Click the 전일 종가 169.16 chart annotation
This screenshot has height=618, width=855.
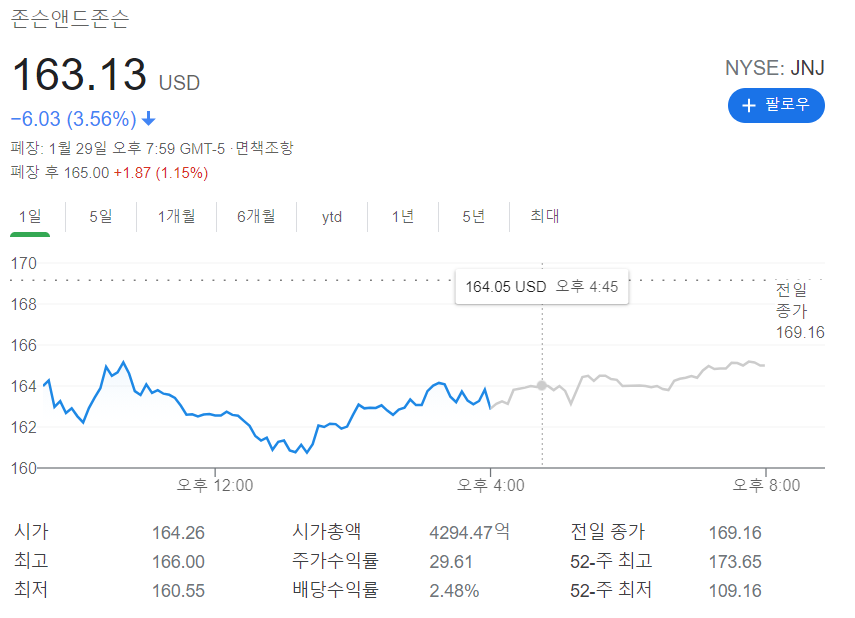click(800, 311)
